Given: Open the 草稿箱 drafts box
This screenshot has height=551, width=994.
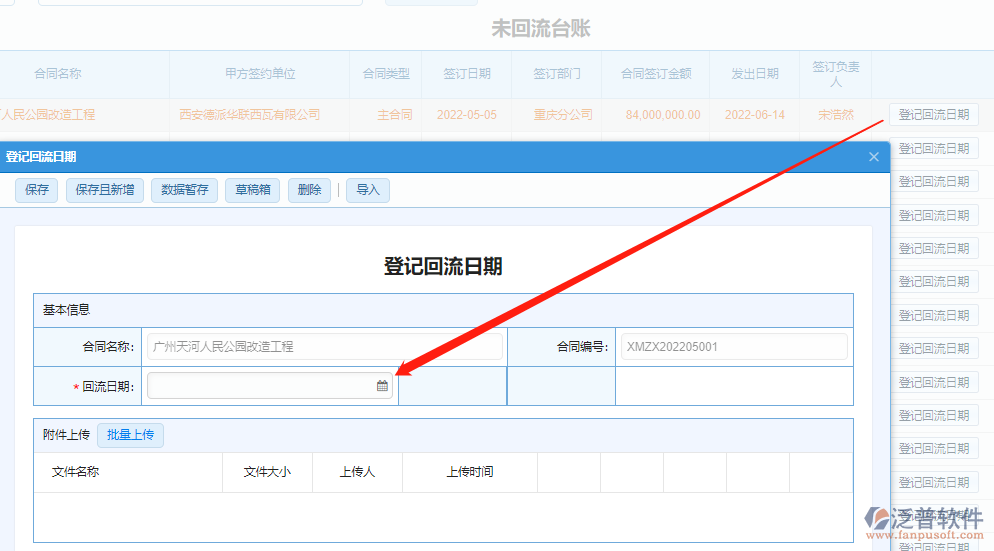Looking at the screenshot, I should (x=253, y=190).
